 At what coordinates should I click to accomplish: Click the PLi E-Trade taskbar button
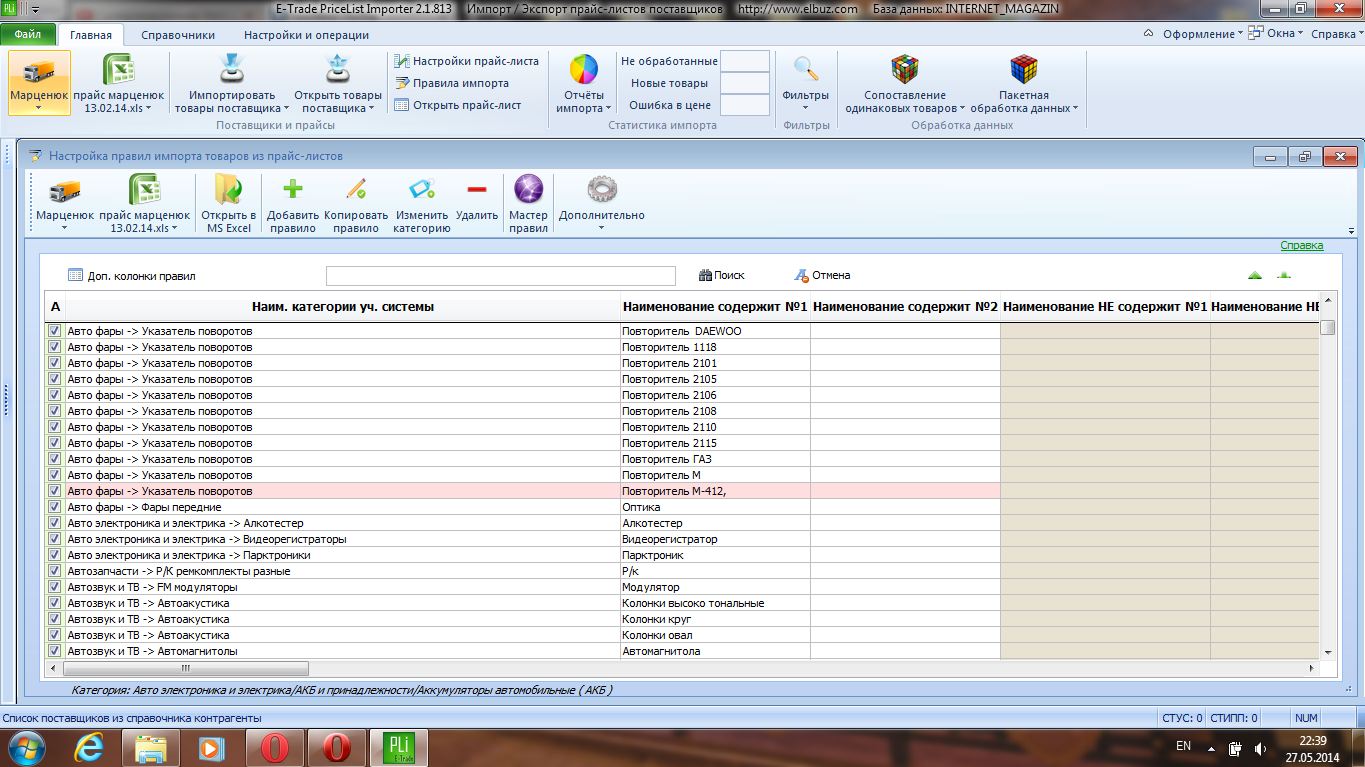click(398, 747)
